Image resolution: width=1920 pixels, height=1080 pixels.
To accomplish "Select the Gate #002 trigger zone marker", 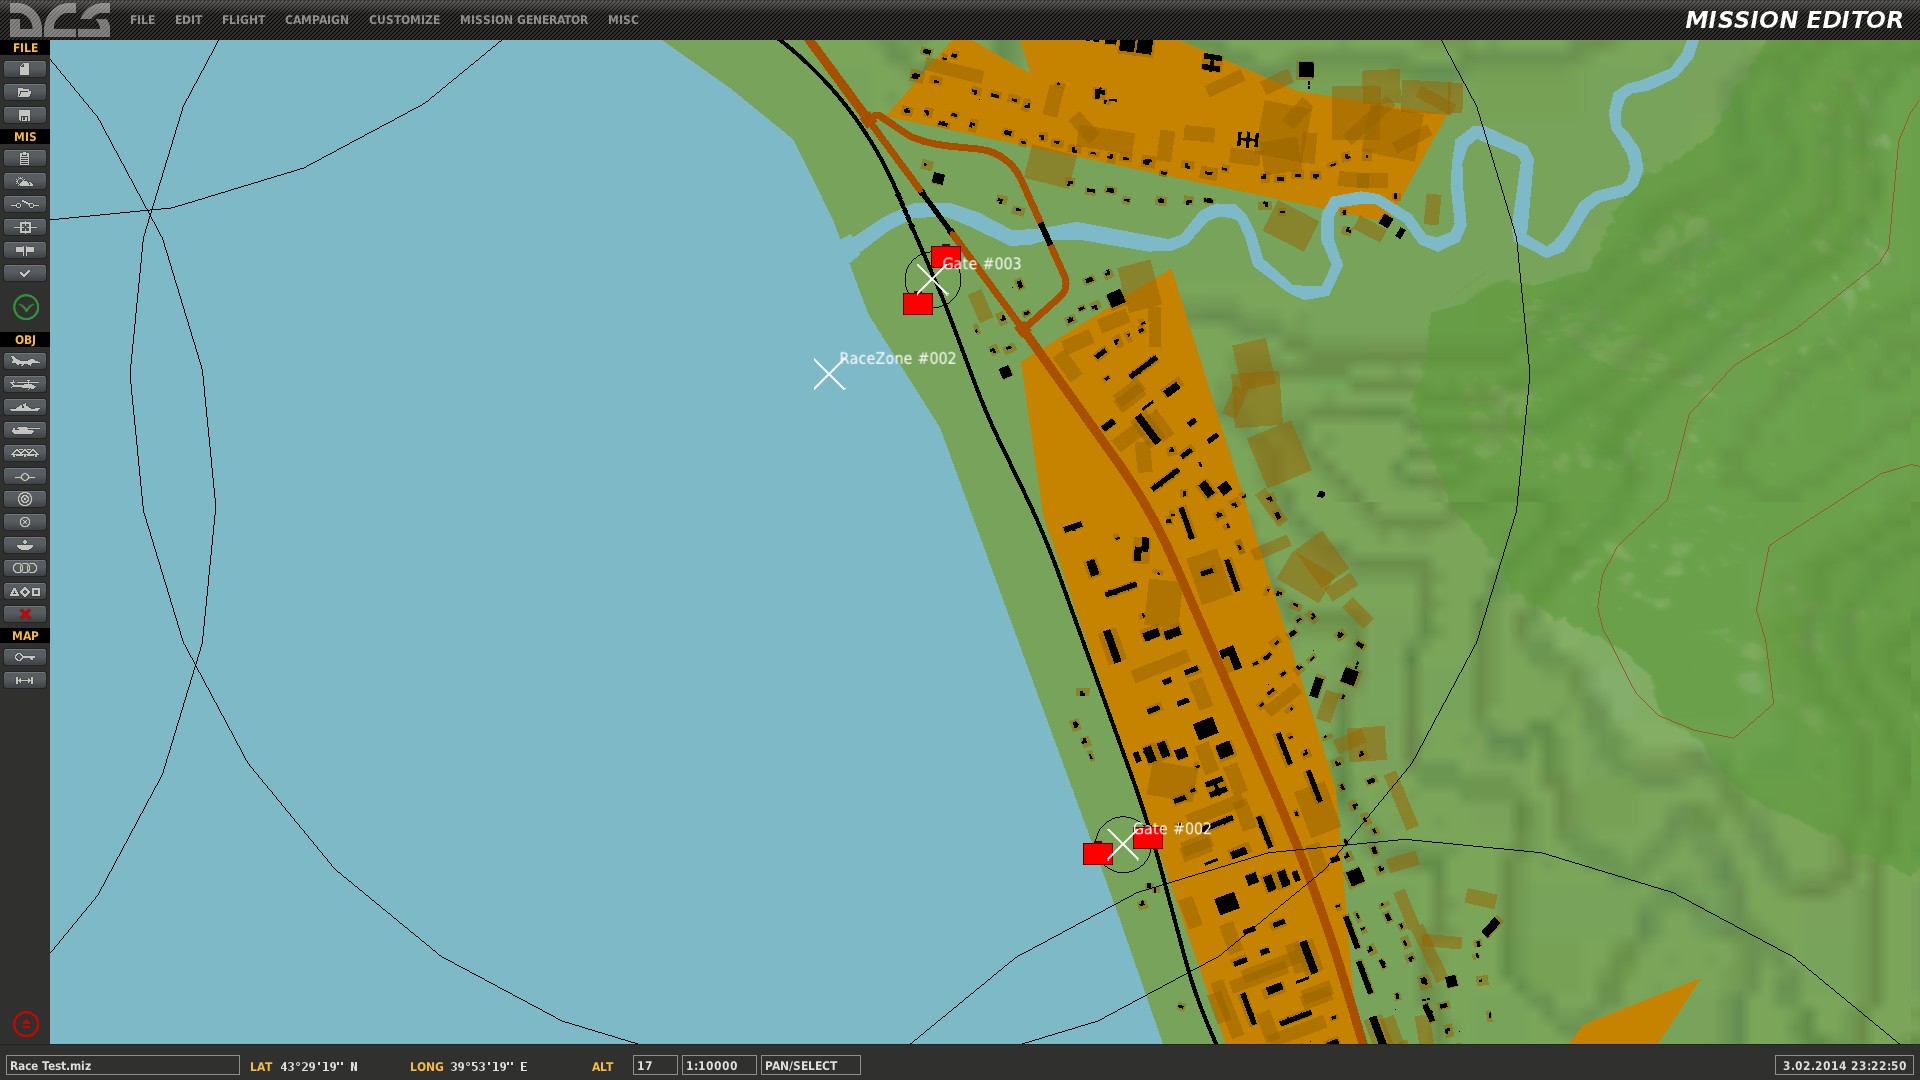I will pyautogui.click(x=1122, y=844).
